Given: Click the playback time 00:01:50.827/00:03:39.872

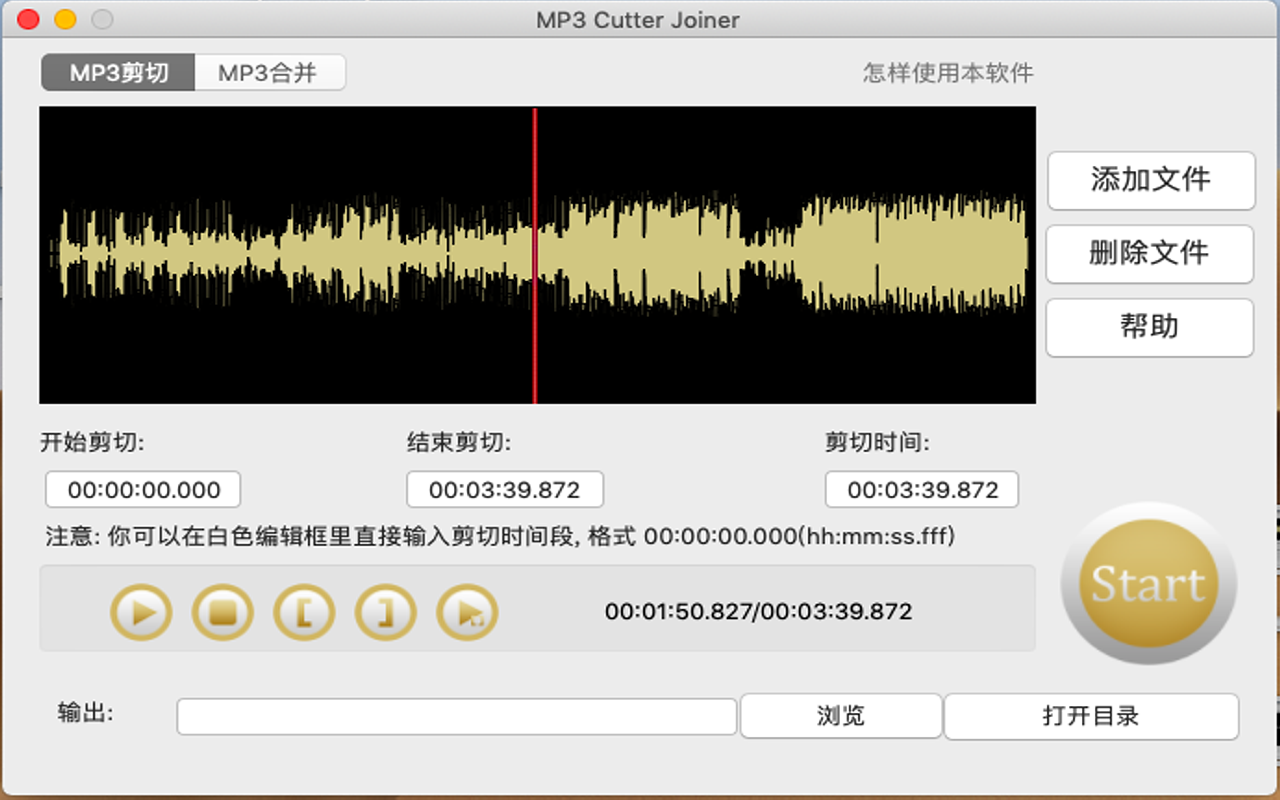Looking at the screenshot, I should pyautogui.click(x=759, y=611).
